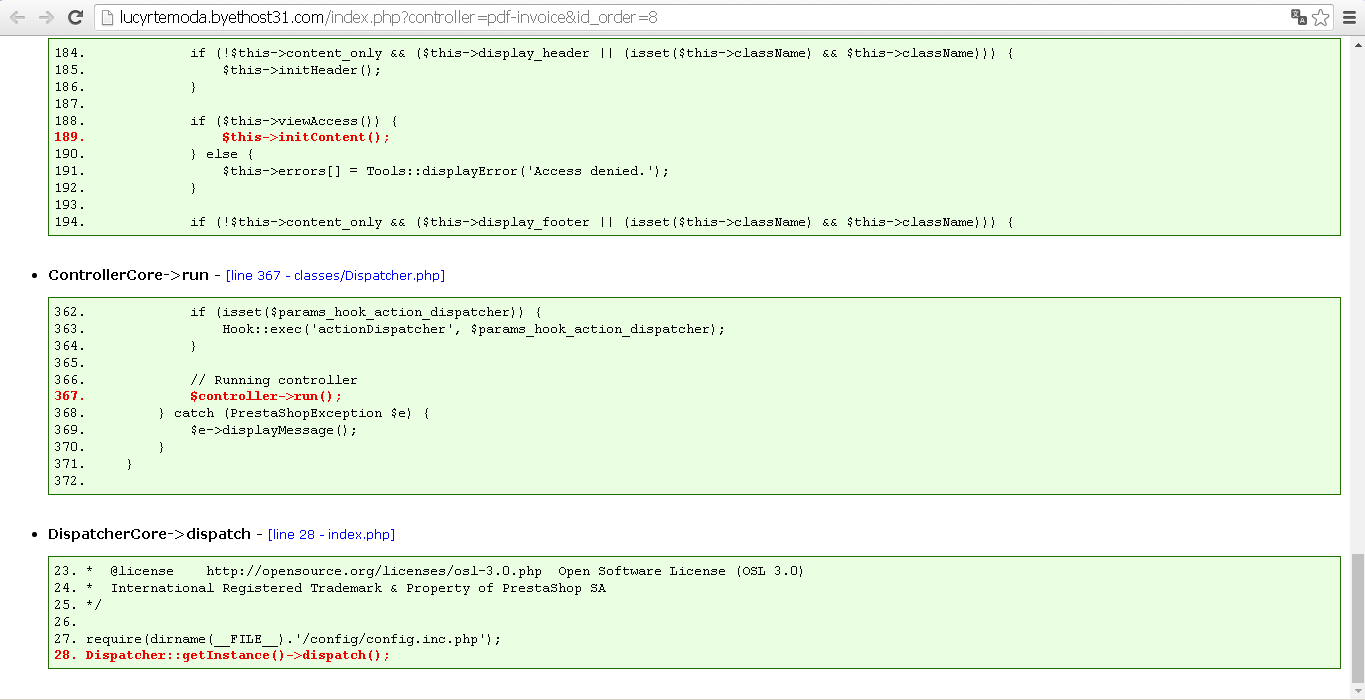Click the ControllerCore->run heading
1365x700 pixels.
pos(128,275)
